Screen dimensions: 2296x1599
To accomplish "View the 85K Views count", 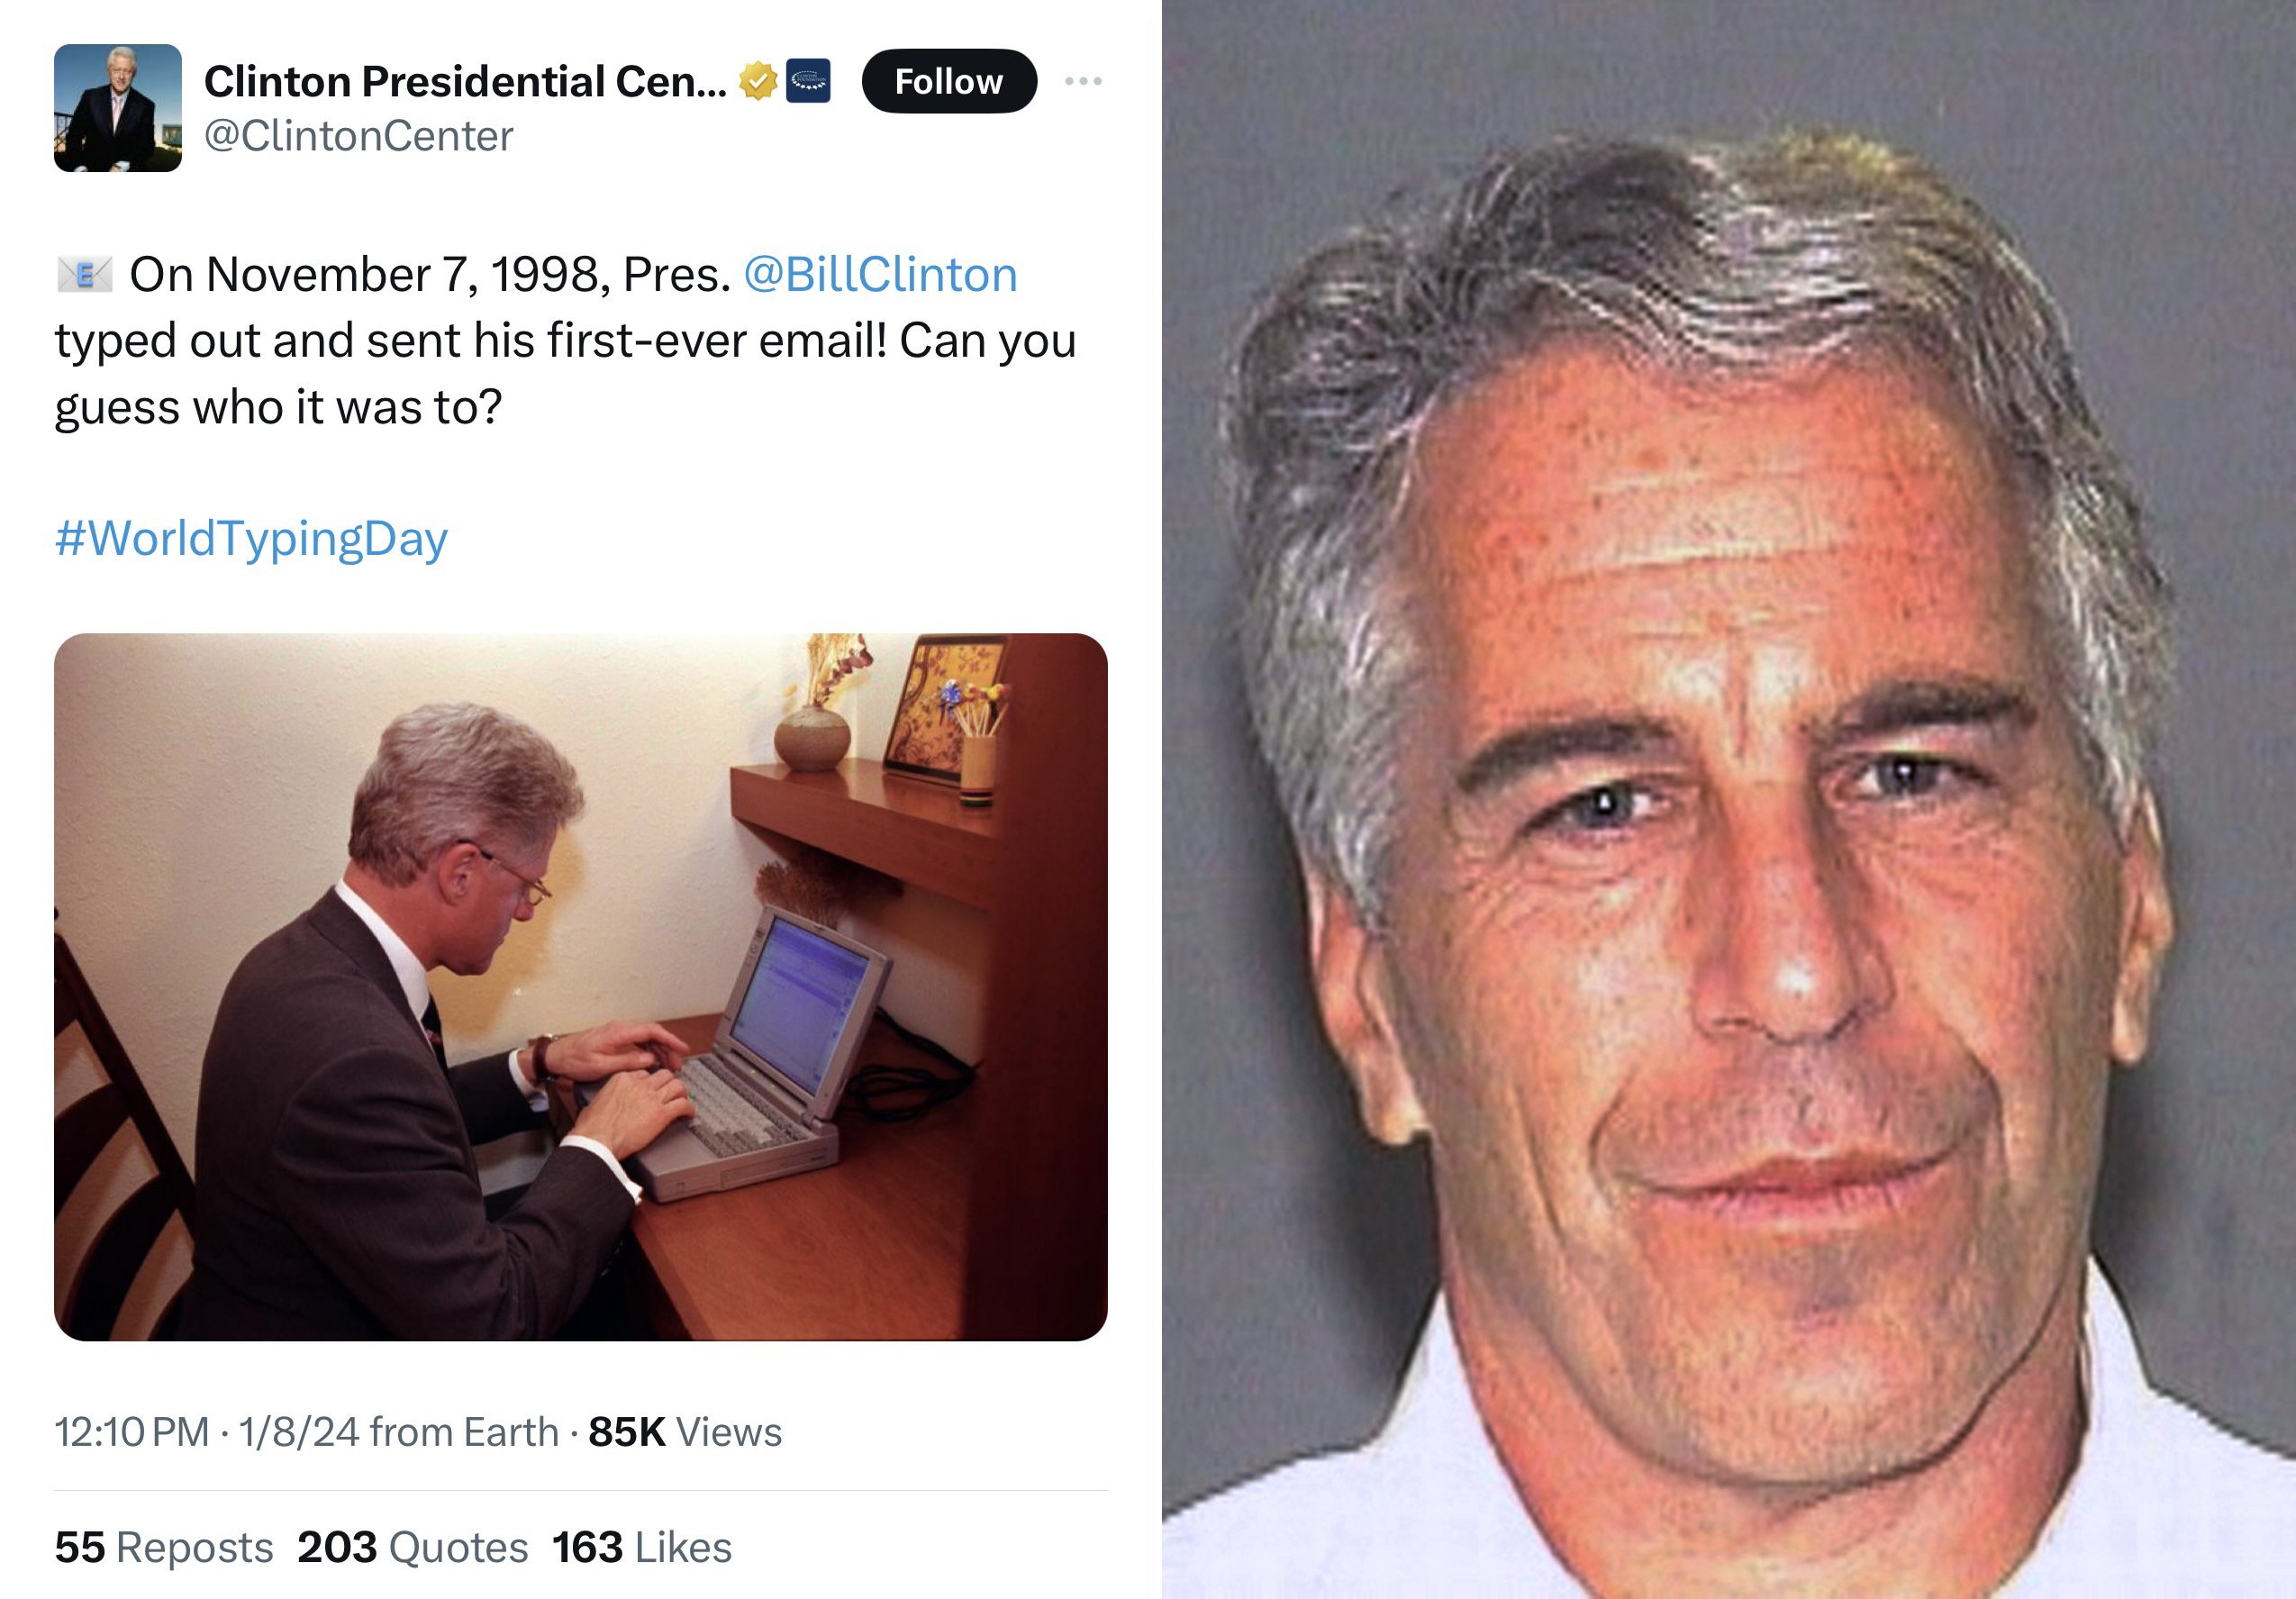I will [685, 1432].
